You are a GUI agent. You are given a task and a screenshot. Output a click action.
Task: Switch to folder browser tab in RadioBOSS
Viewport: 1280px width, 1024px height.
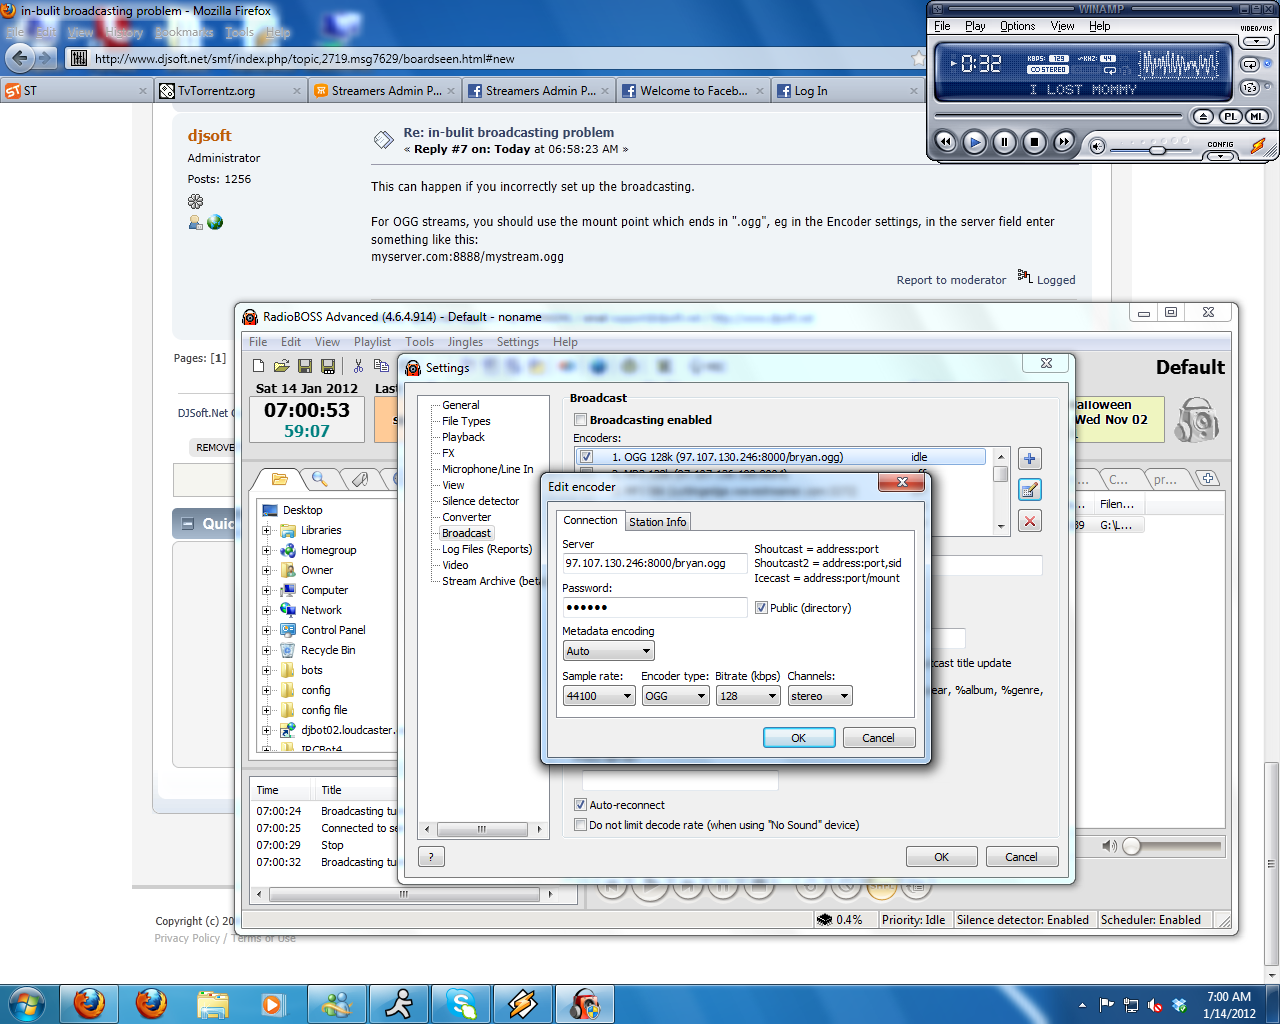[x=279, y=479]
